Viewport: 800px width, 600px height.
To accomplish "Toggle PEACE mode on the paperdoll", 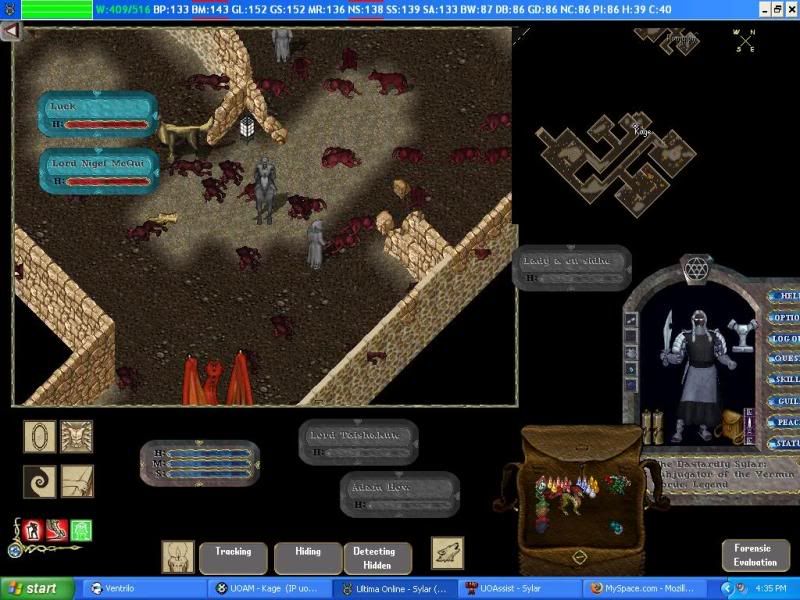I will click(x=785, y=422).
